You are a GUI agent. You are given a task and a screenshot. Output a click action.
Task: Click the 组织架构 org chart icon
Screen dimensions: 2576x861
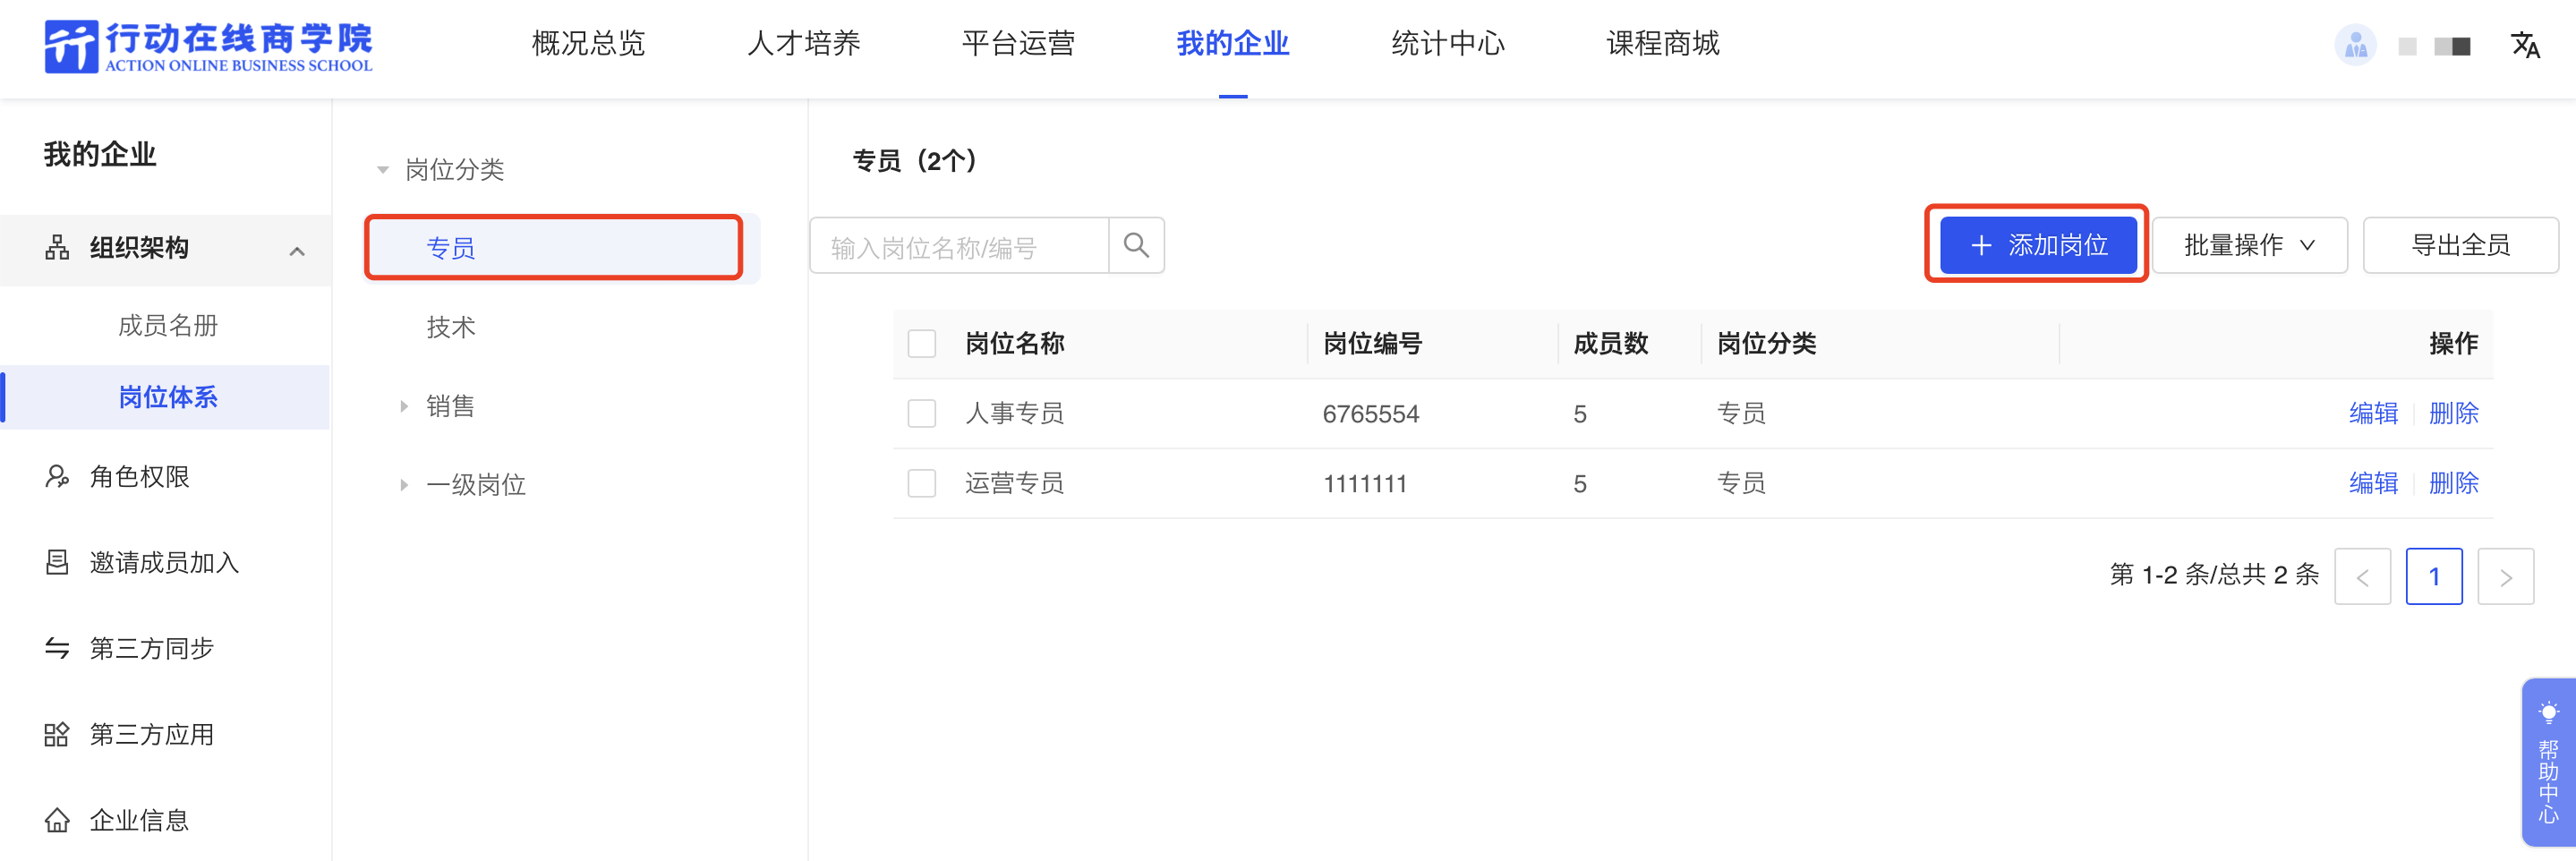point(57,248)
